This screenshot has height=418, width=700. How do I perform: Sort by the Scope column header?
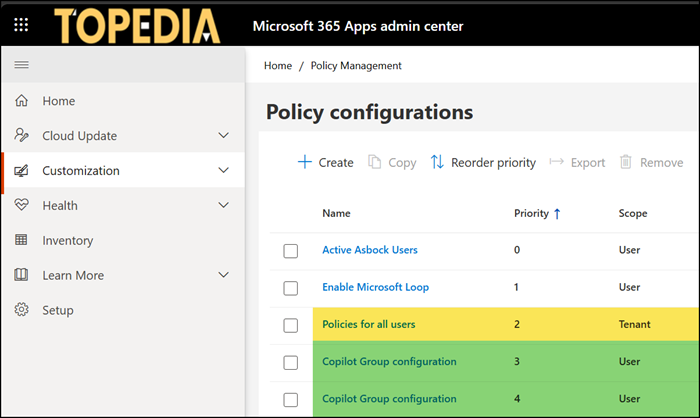633,213
